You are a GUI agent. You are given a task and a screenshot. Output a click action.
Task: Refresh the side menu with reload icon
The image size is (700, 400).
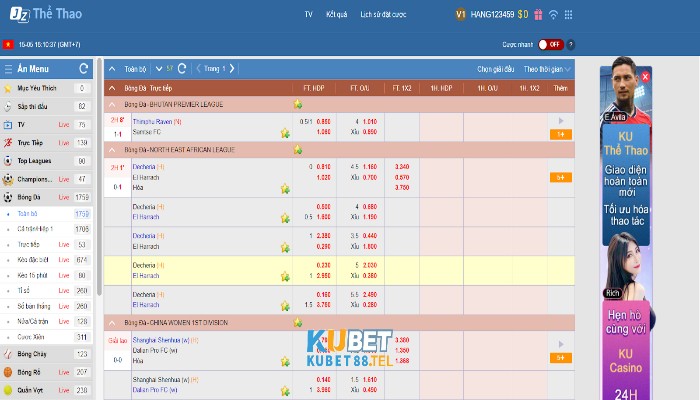pyautogui.click(x=83, y=69)
